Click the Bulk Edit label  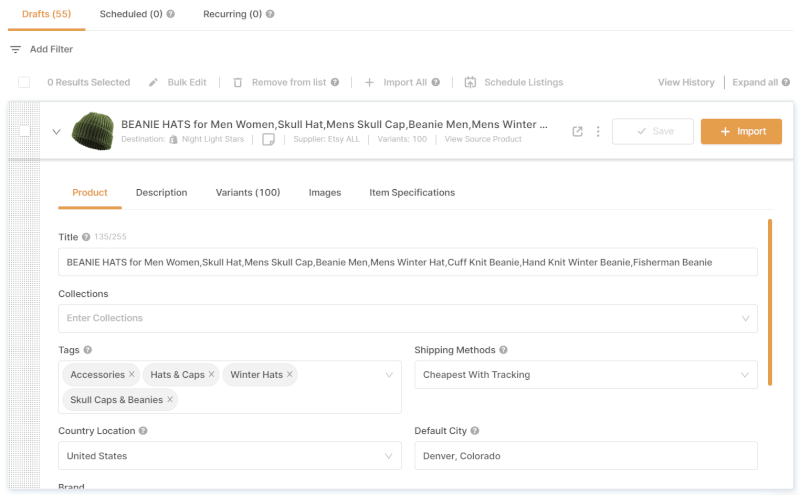[187, 82]
